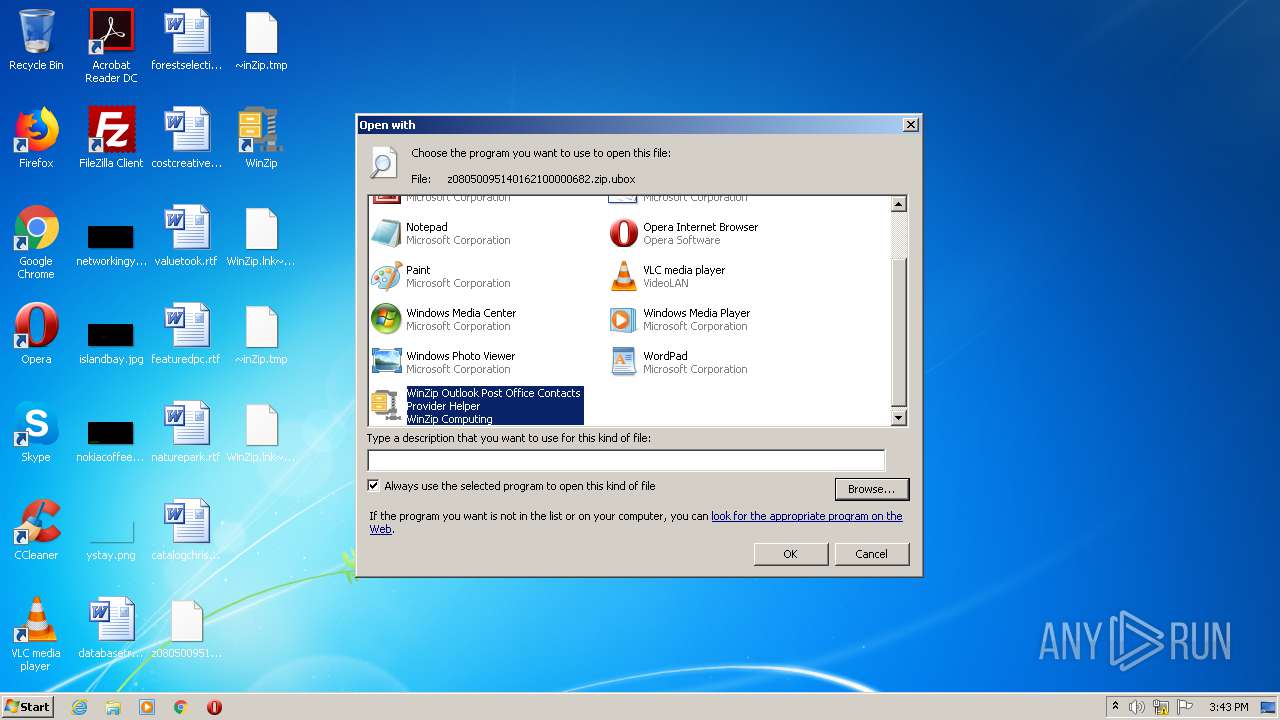
Task: Select WordPad in the program list
Action: [678, 362]
